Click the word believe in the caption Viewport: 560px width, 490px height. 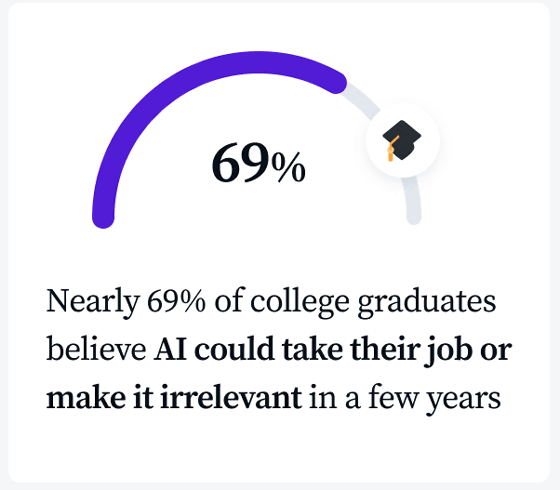pyautogui.click(x=96, y=349)
